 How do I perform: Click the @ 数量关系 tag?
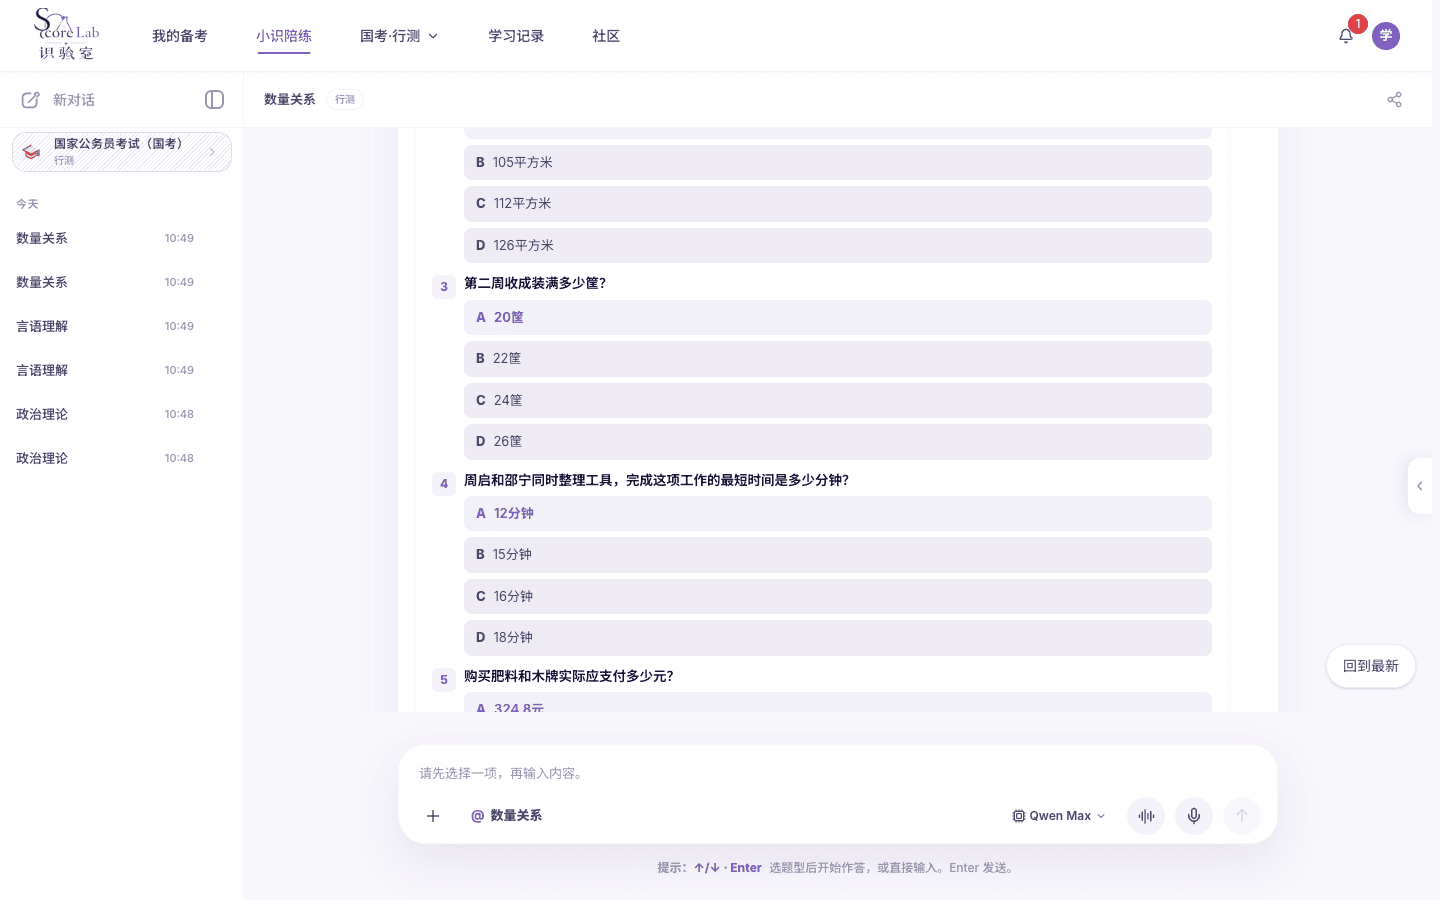click(x=507, y=816)
